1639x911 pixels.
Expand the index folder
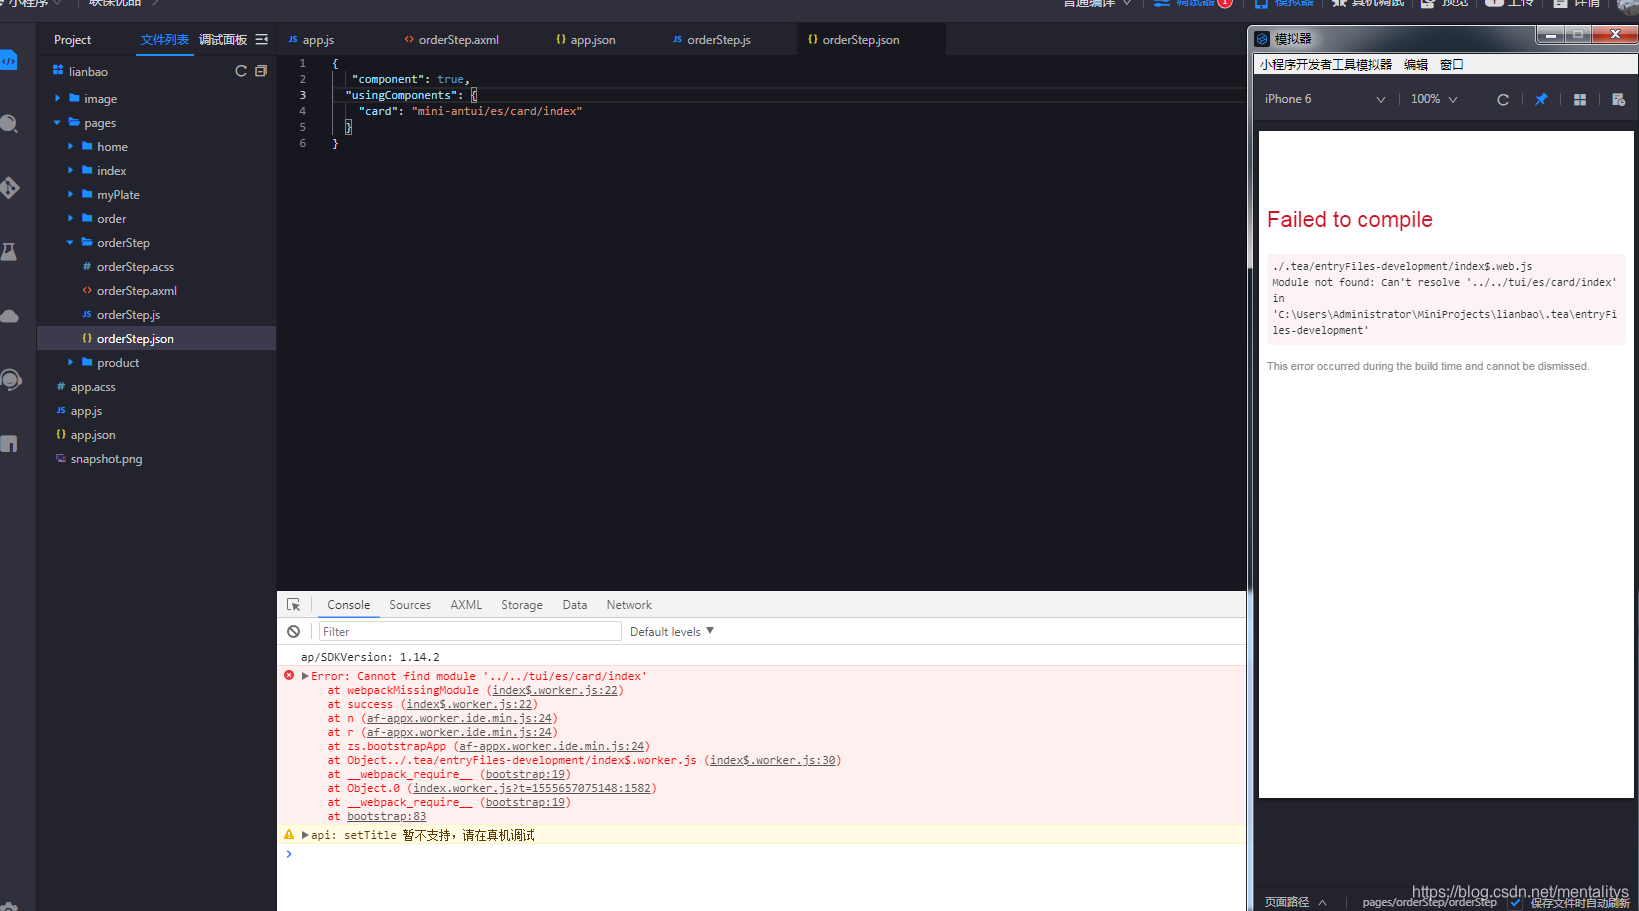(x=70, y=171)
